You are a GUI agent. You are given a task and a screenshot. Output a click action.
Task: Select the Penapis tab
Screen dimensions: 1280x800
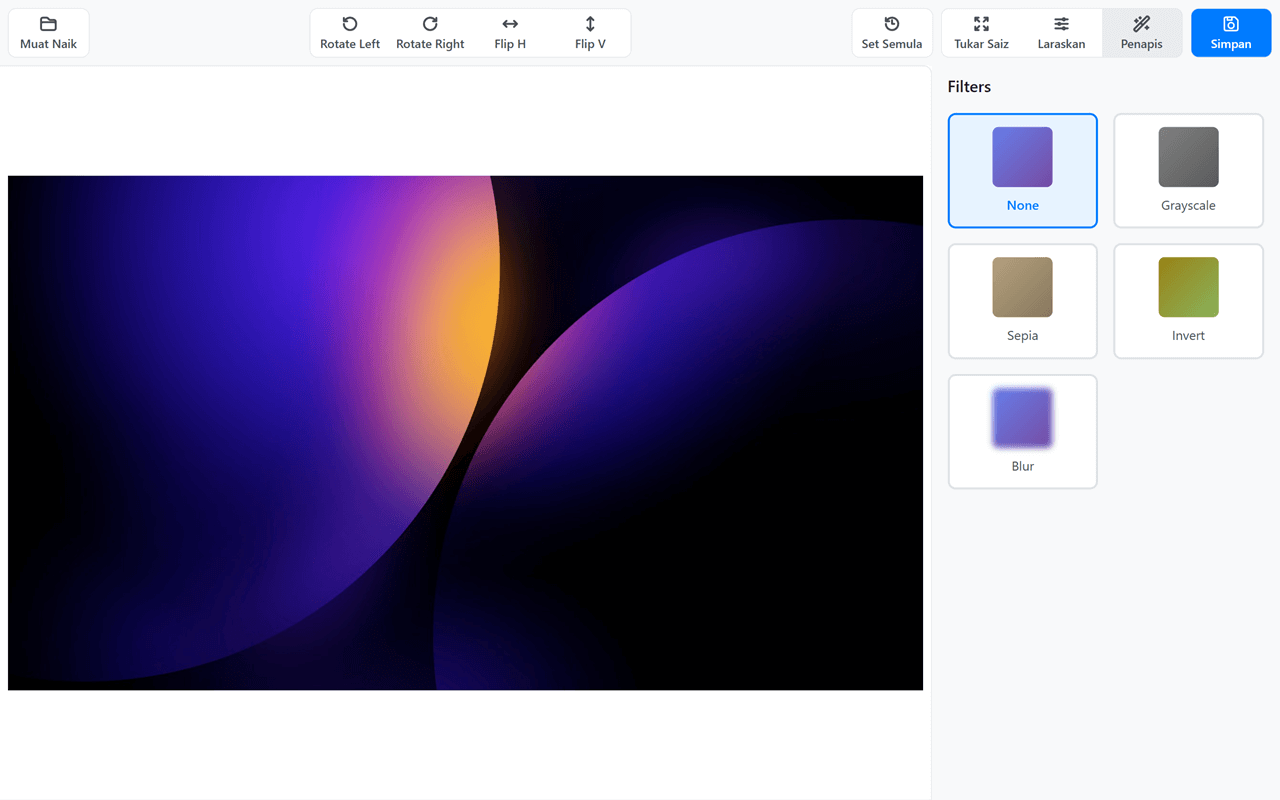(1142, 33)
